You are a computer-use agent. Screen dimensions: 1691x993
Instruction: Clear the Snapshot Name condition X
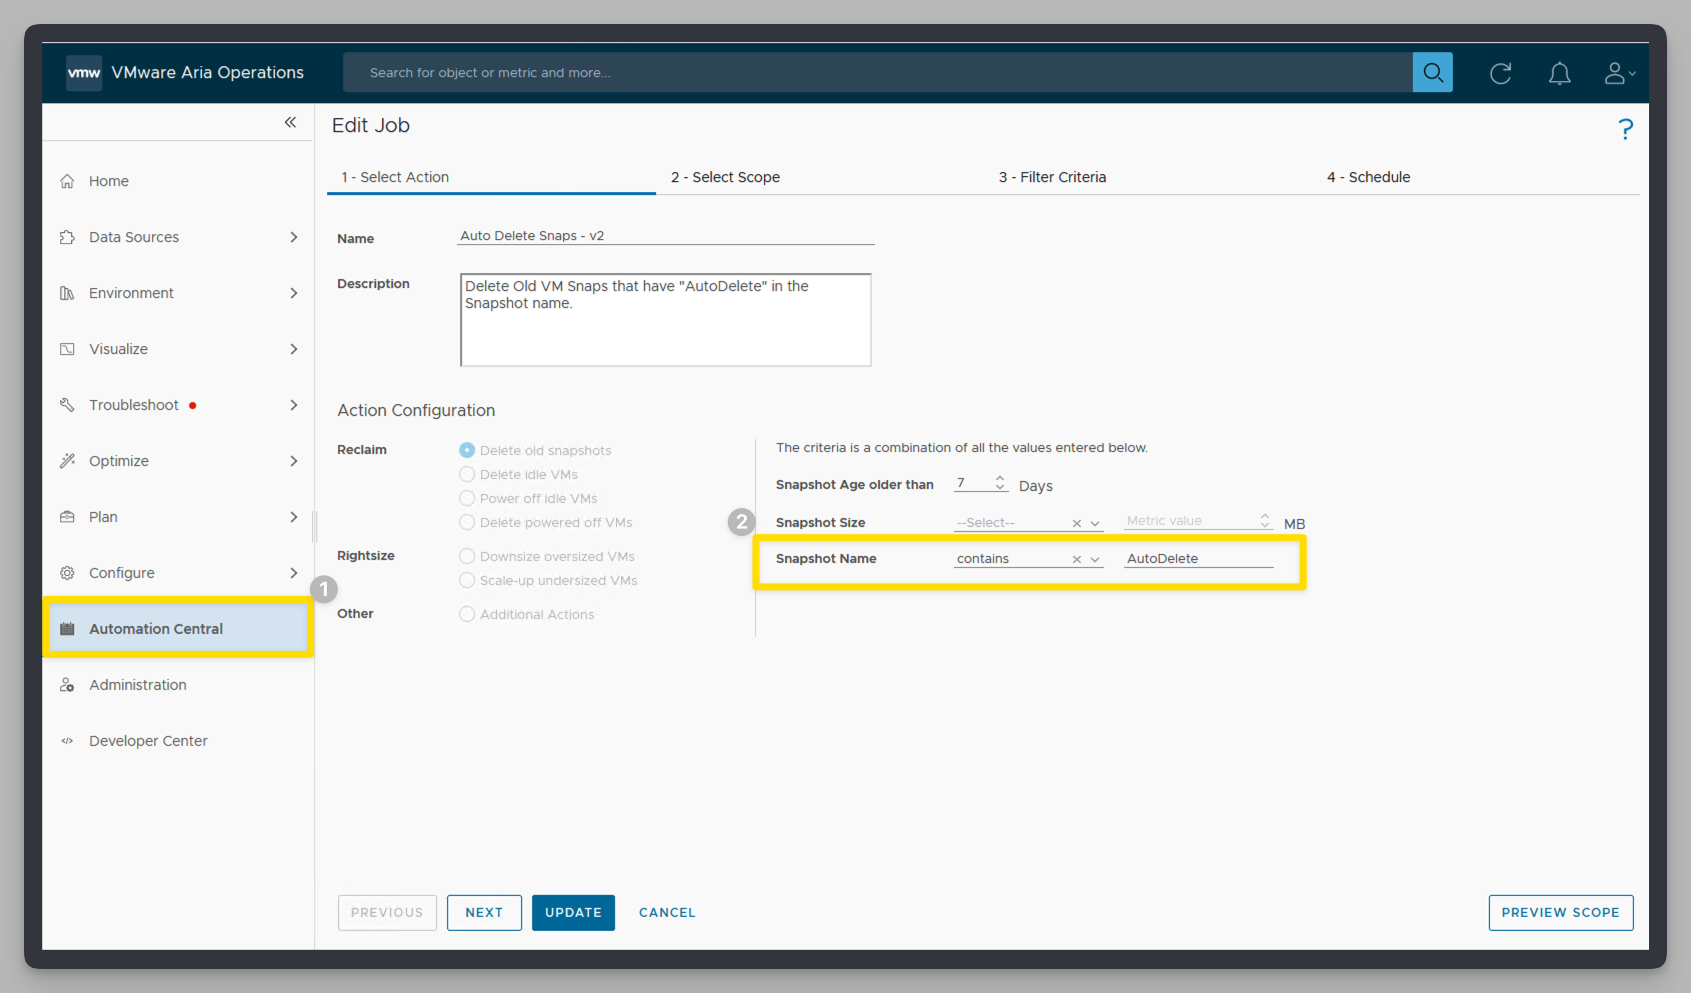point(1077,560)
